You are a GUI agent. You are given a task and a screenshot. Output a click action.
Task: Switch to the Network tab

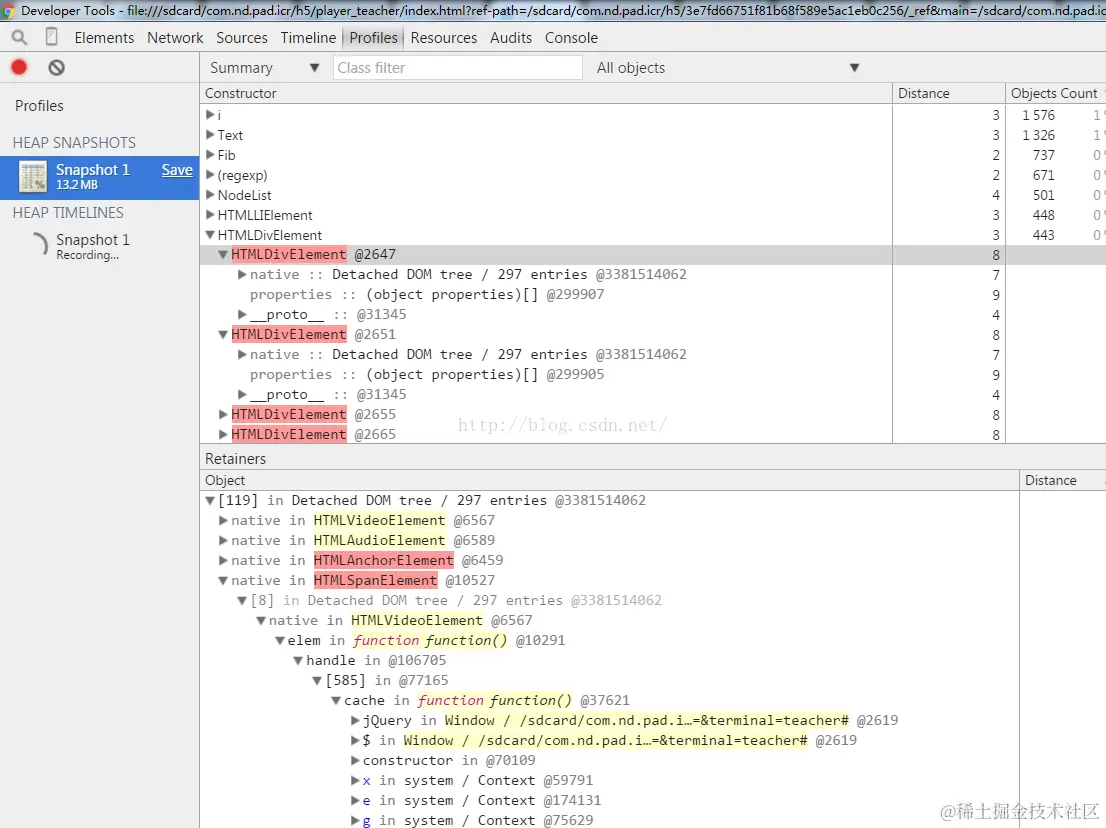coord(175,37)
